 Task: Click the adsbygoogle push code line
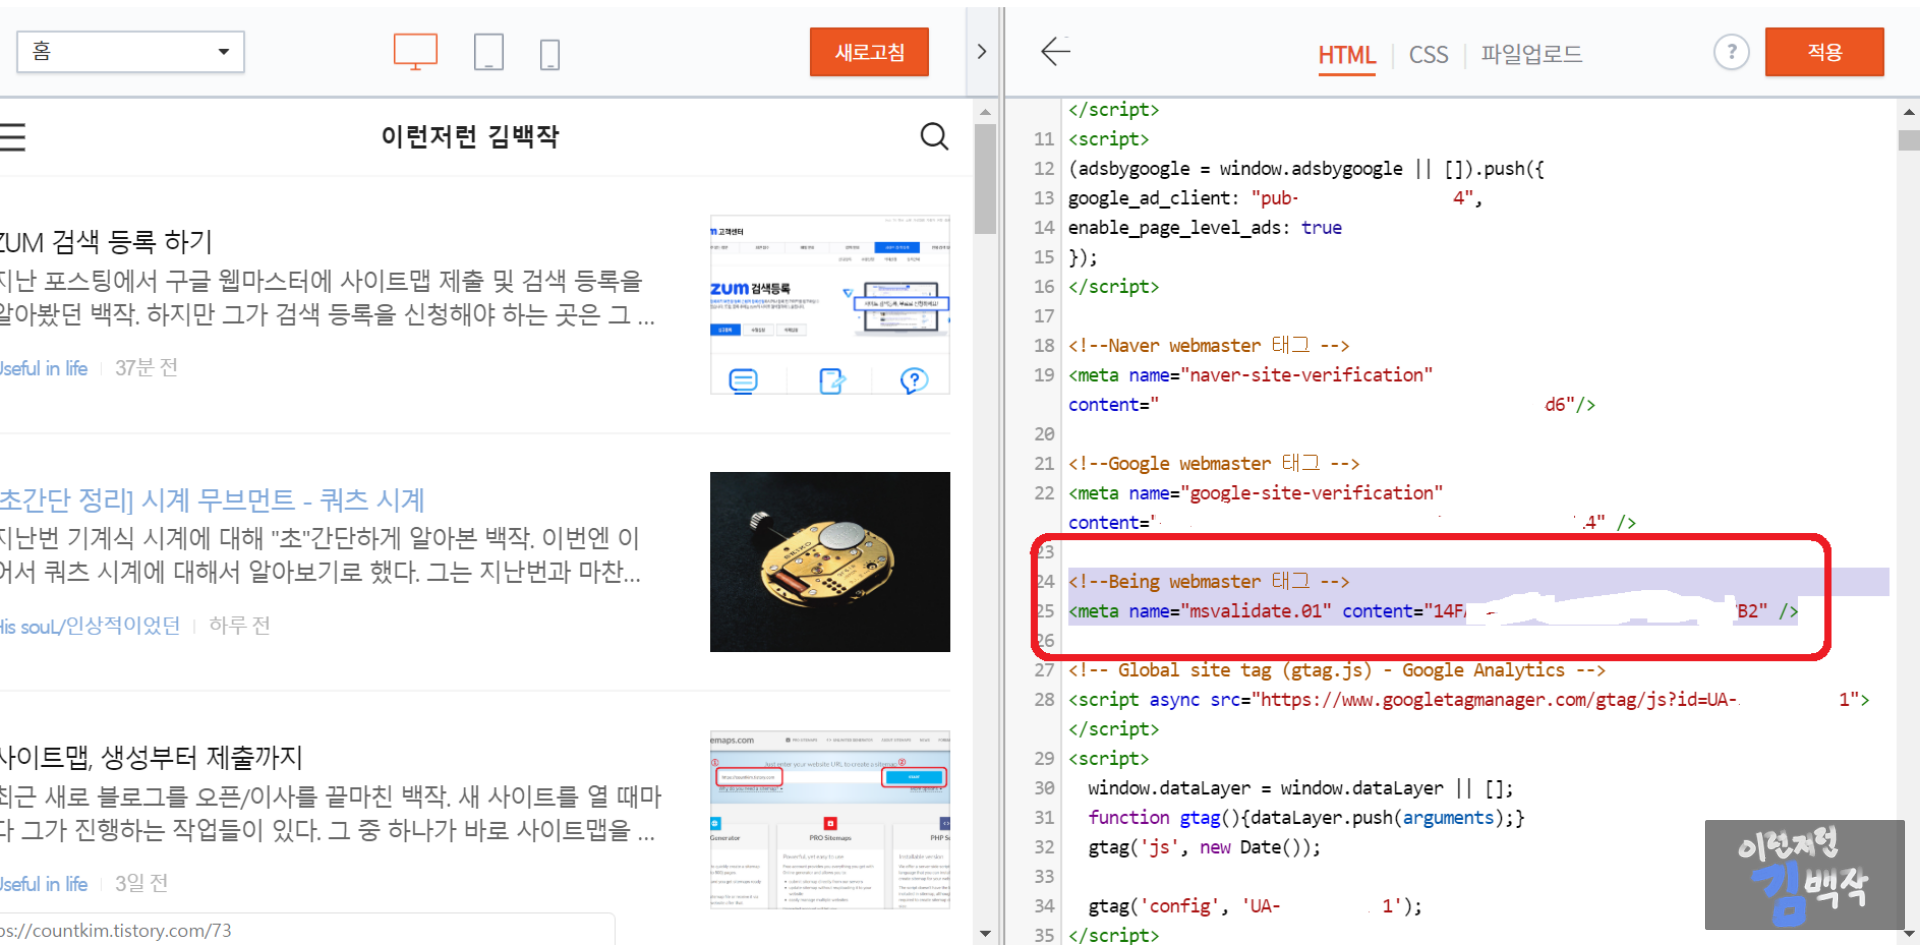(1306, 168)
